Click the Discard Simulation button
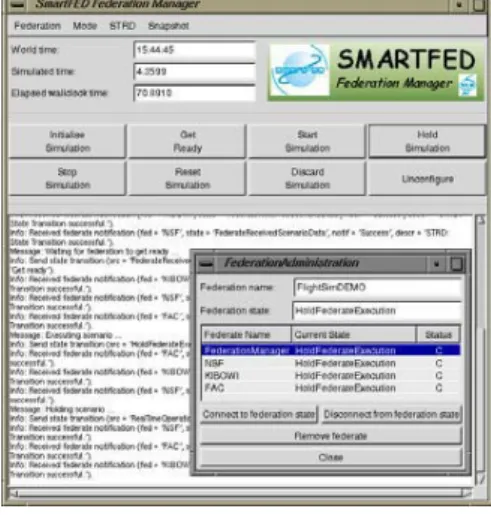The height and width of the screenshot is (515, 491). (307, 178)
